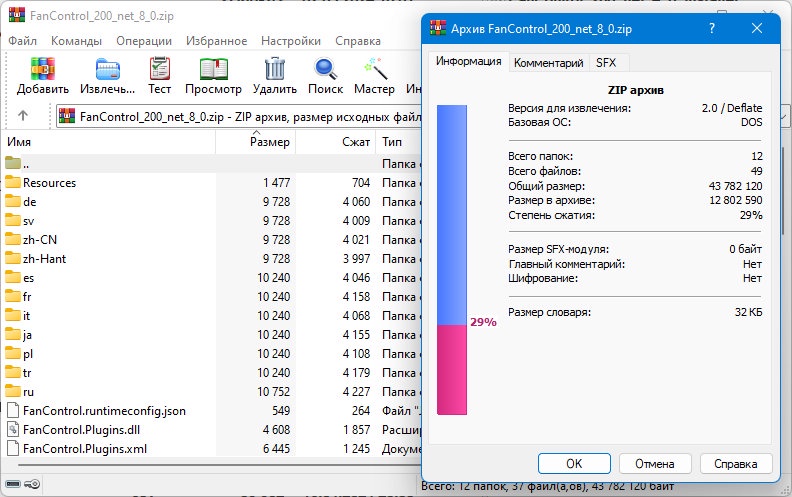
Task: Select the zh-Hant folder row
Action: point(211,259)
